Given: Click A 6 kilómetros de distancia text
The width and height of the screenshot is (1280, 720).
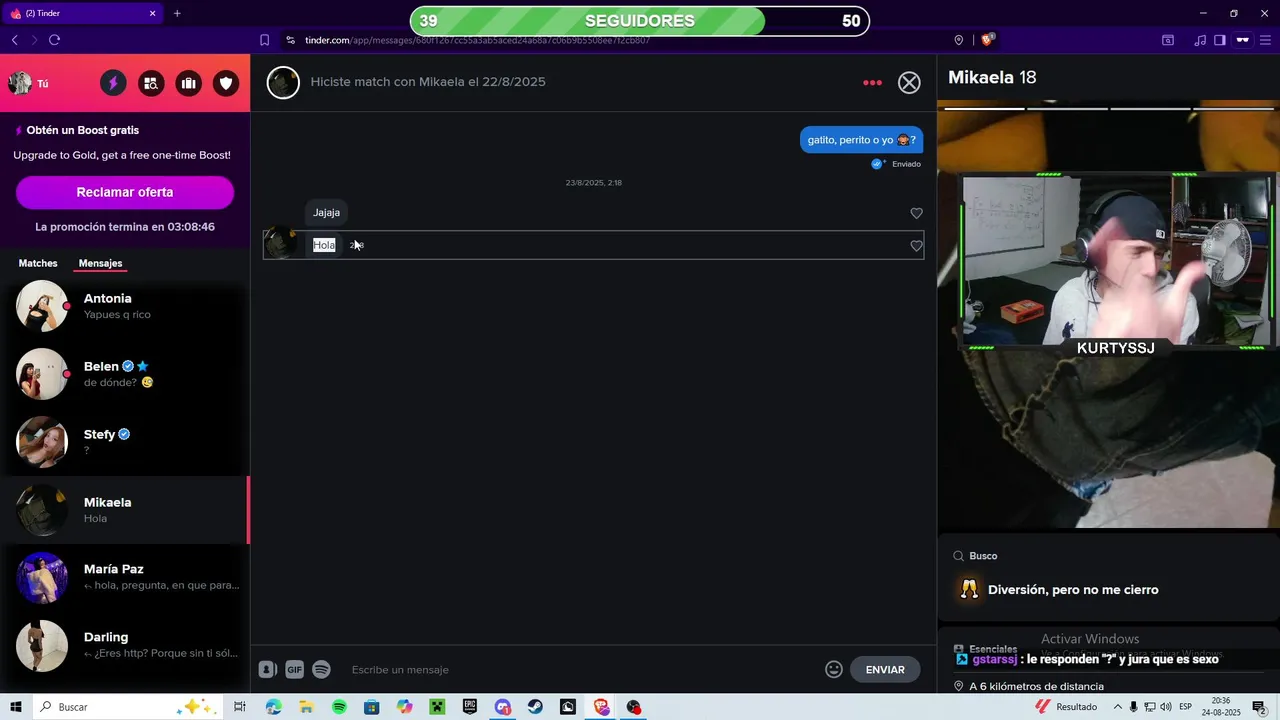Looking at the screenshot, I should point(1036,687).
